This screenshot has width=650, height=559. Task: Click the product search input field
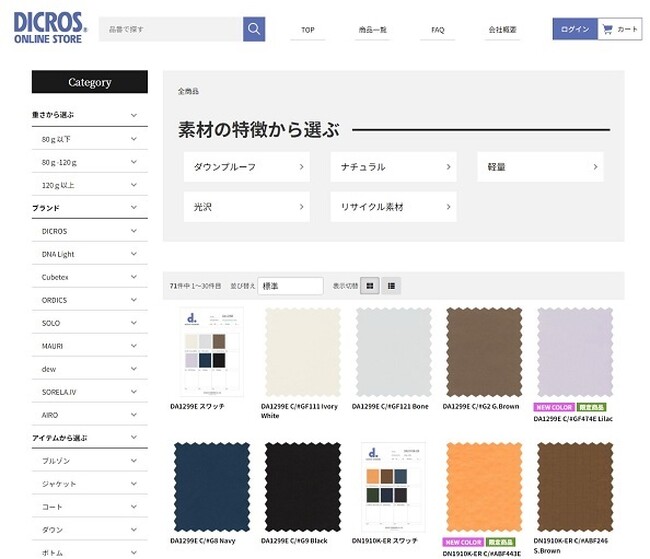point(171,29)
